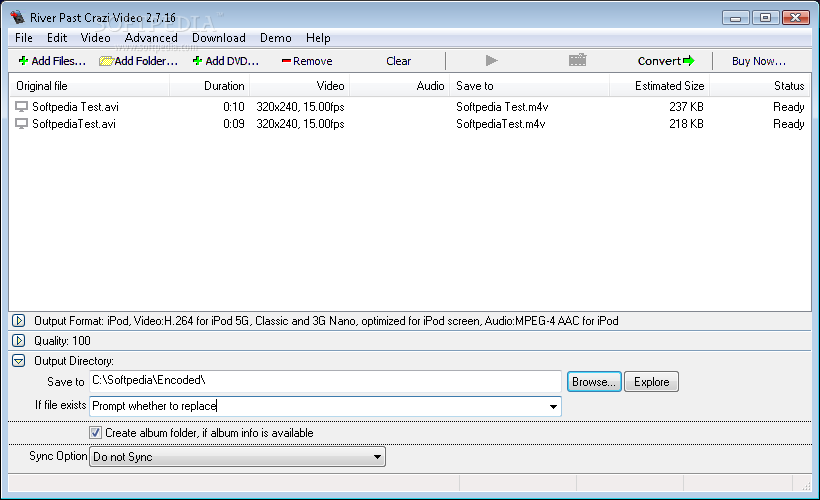Click the Browse button

point(594,382)
